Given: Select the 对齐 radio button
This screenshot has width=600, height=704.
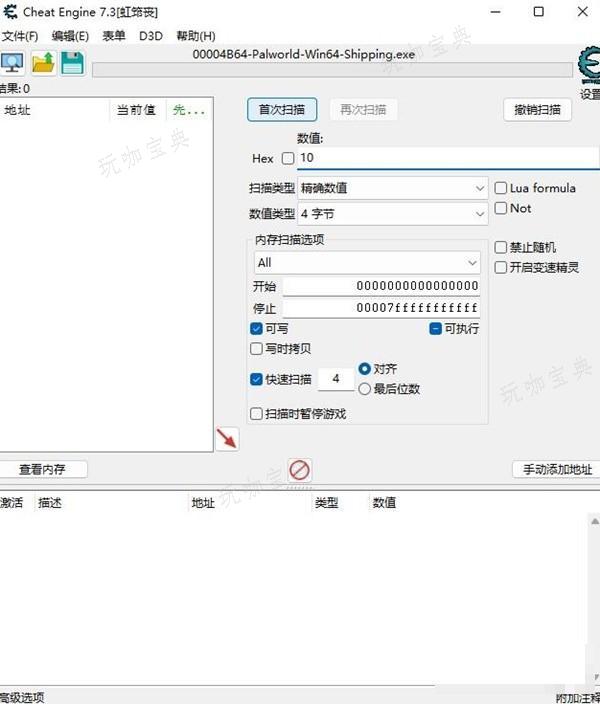Looking at the screenshot, I should [x=365, y=369].
